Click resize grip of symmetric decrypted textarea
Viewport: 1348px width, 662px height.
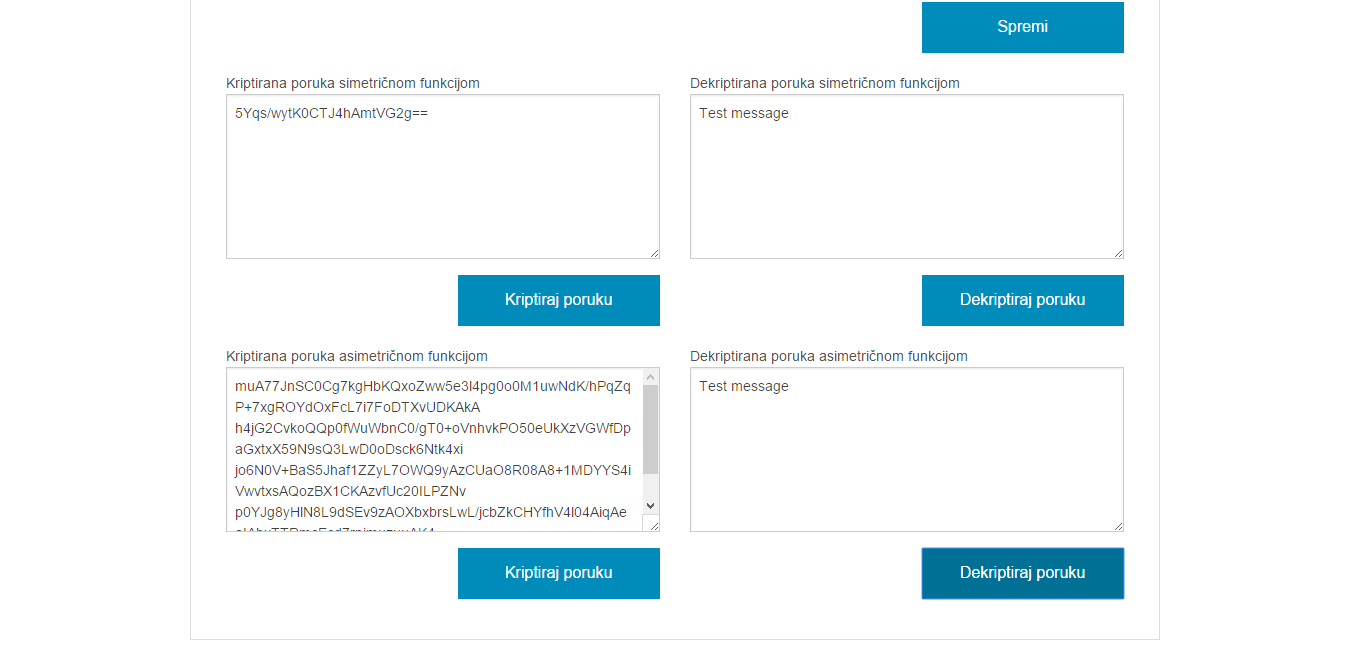[x=1117, y=252]
